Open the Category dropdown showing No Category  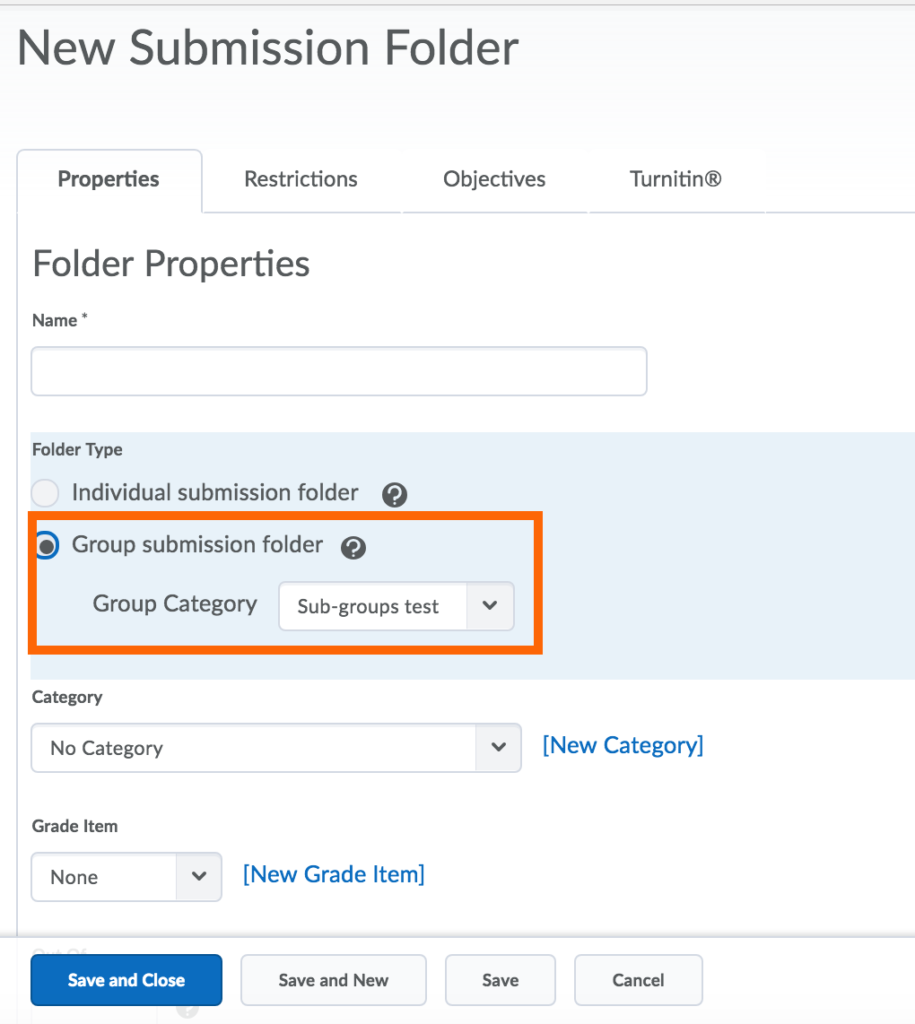tap(498, 748)
